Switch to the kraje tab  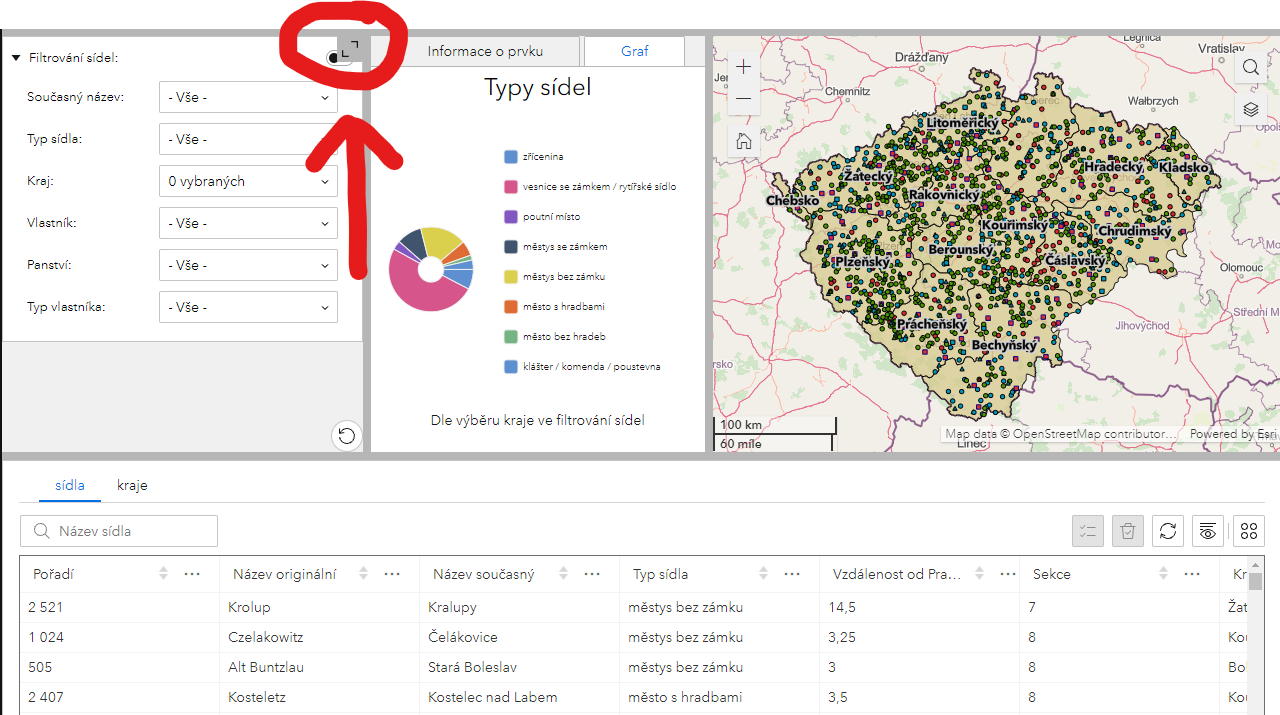pos(132,485)
